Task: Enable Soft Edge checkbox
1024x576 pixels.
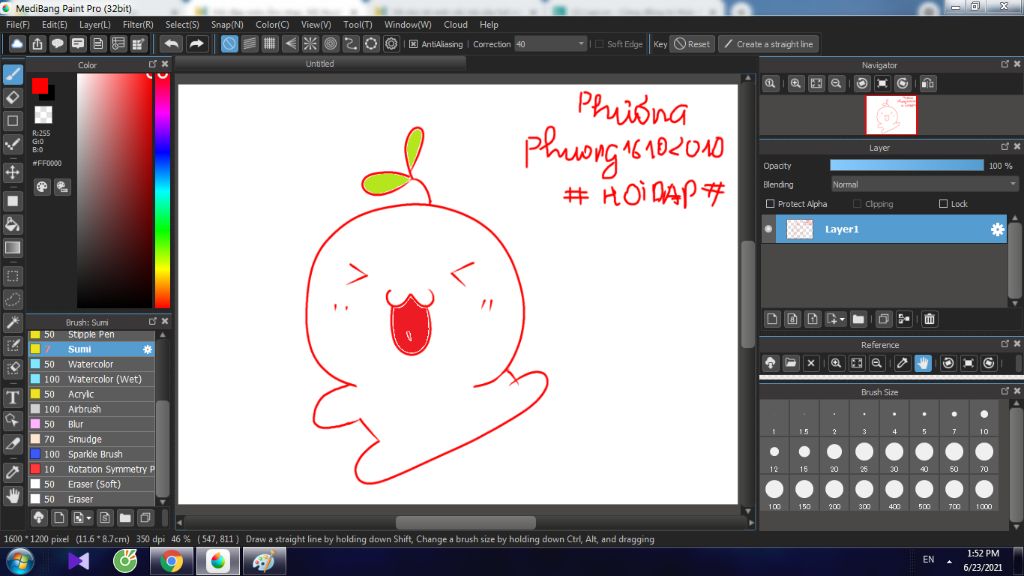Action: (x=600, y=44)
